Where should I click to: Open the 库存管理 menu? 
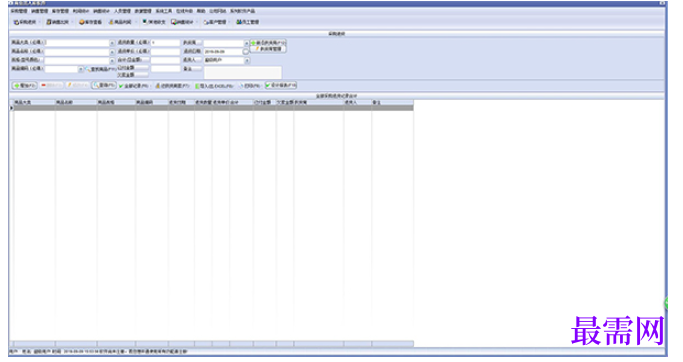coord(60,11)
